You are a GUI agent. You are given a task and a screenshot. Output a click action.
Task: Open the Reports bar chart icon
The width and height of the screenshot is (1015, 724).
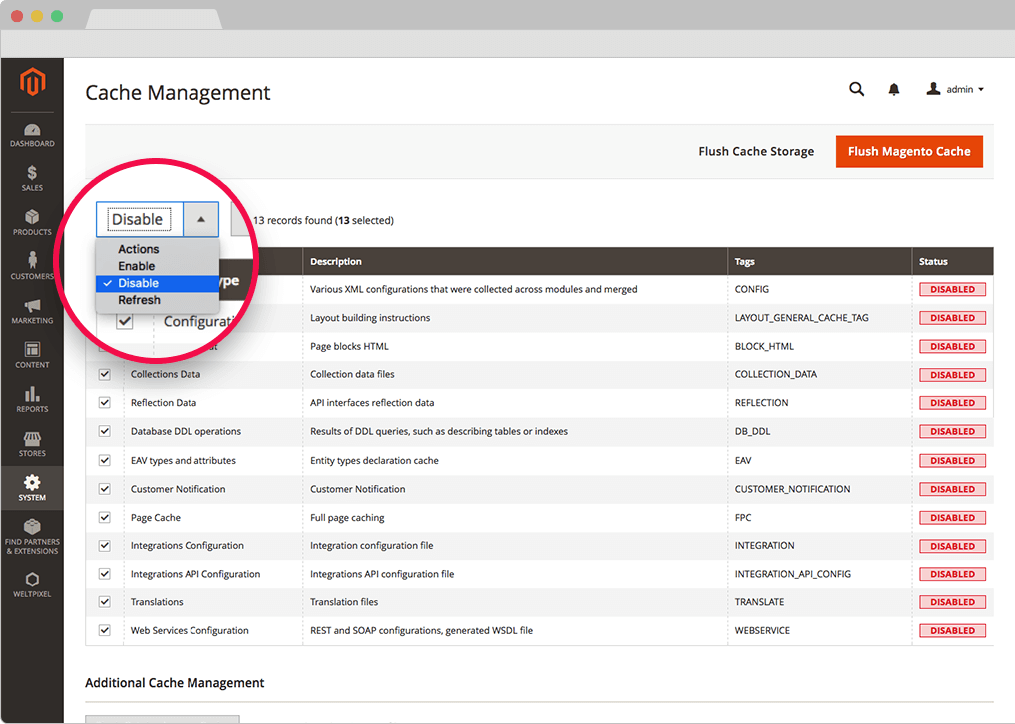pos(32,399)
